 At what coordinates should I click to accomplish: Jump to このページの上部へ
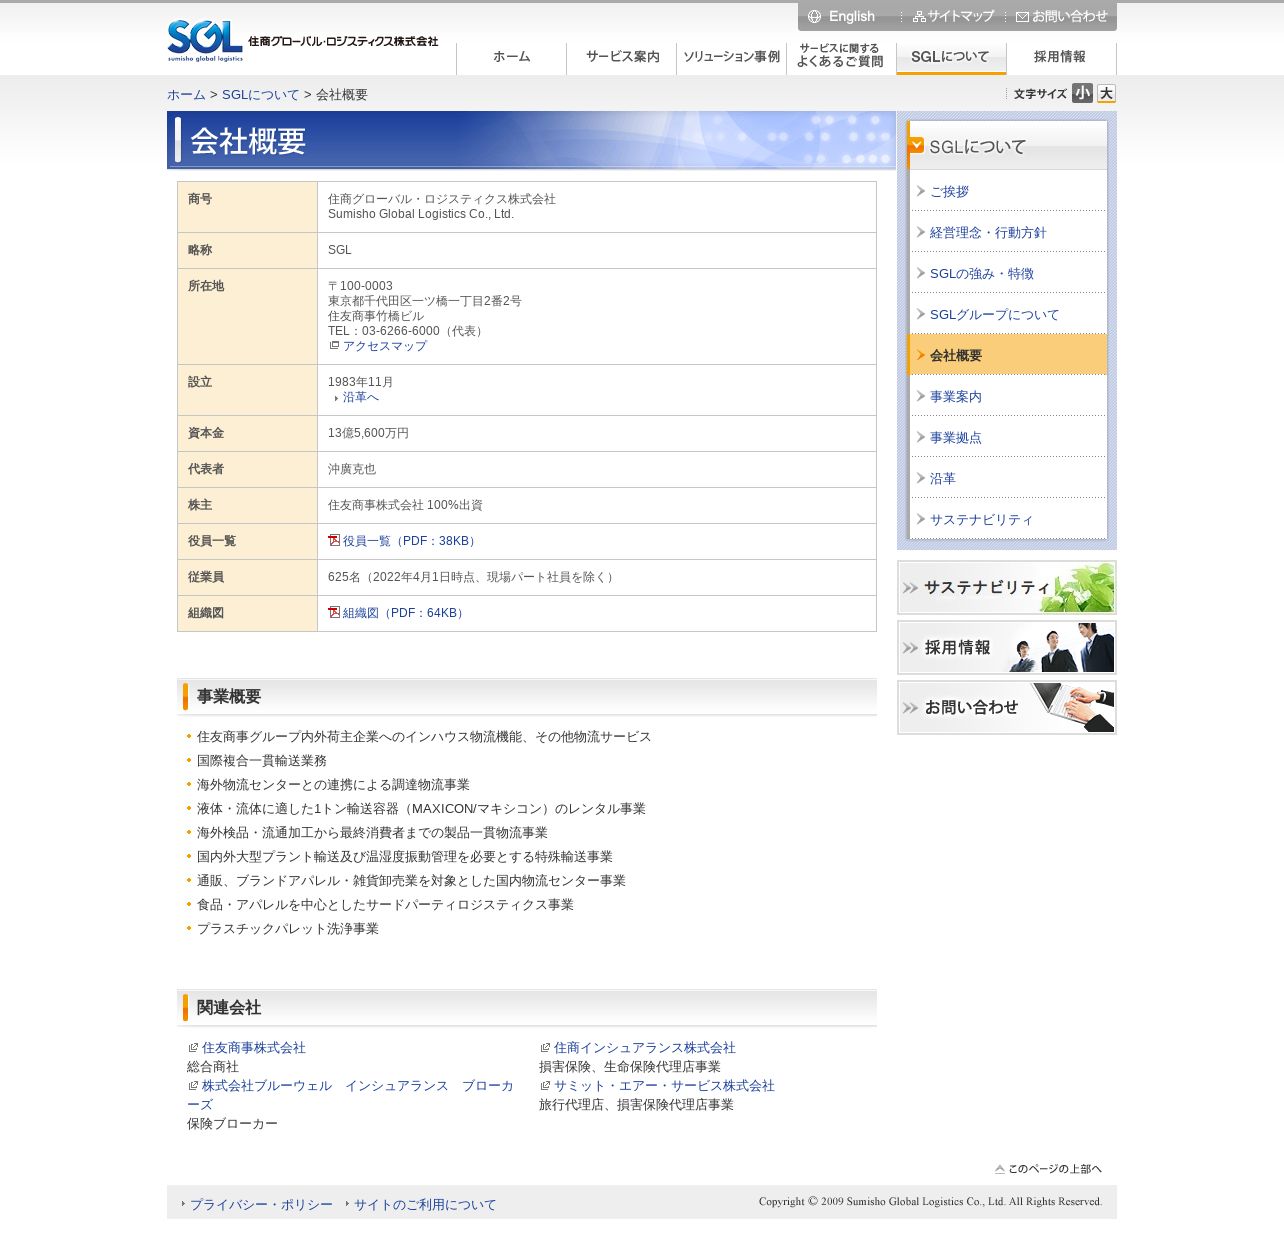coord(1048,1168)
